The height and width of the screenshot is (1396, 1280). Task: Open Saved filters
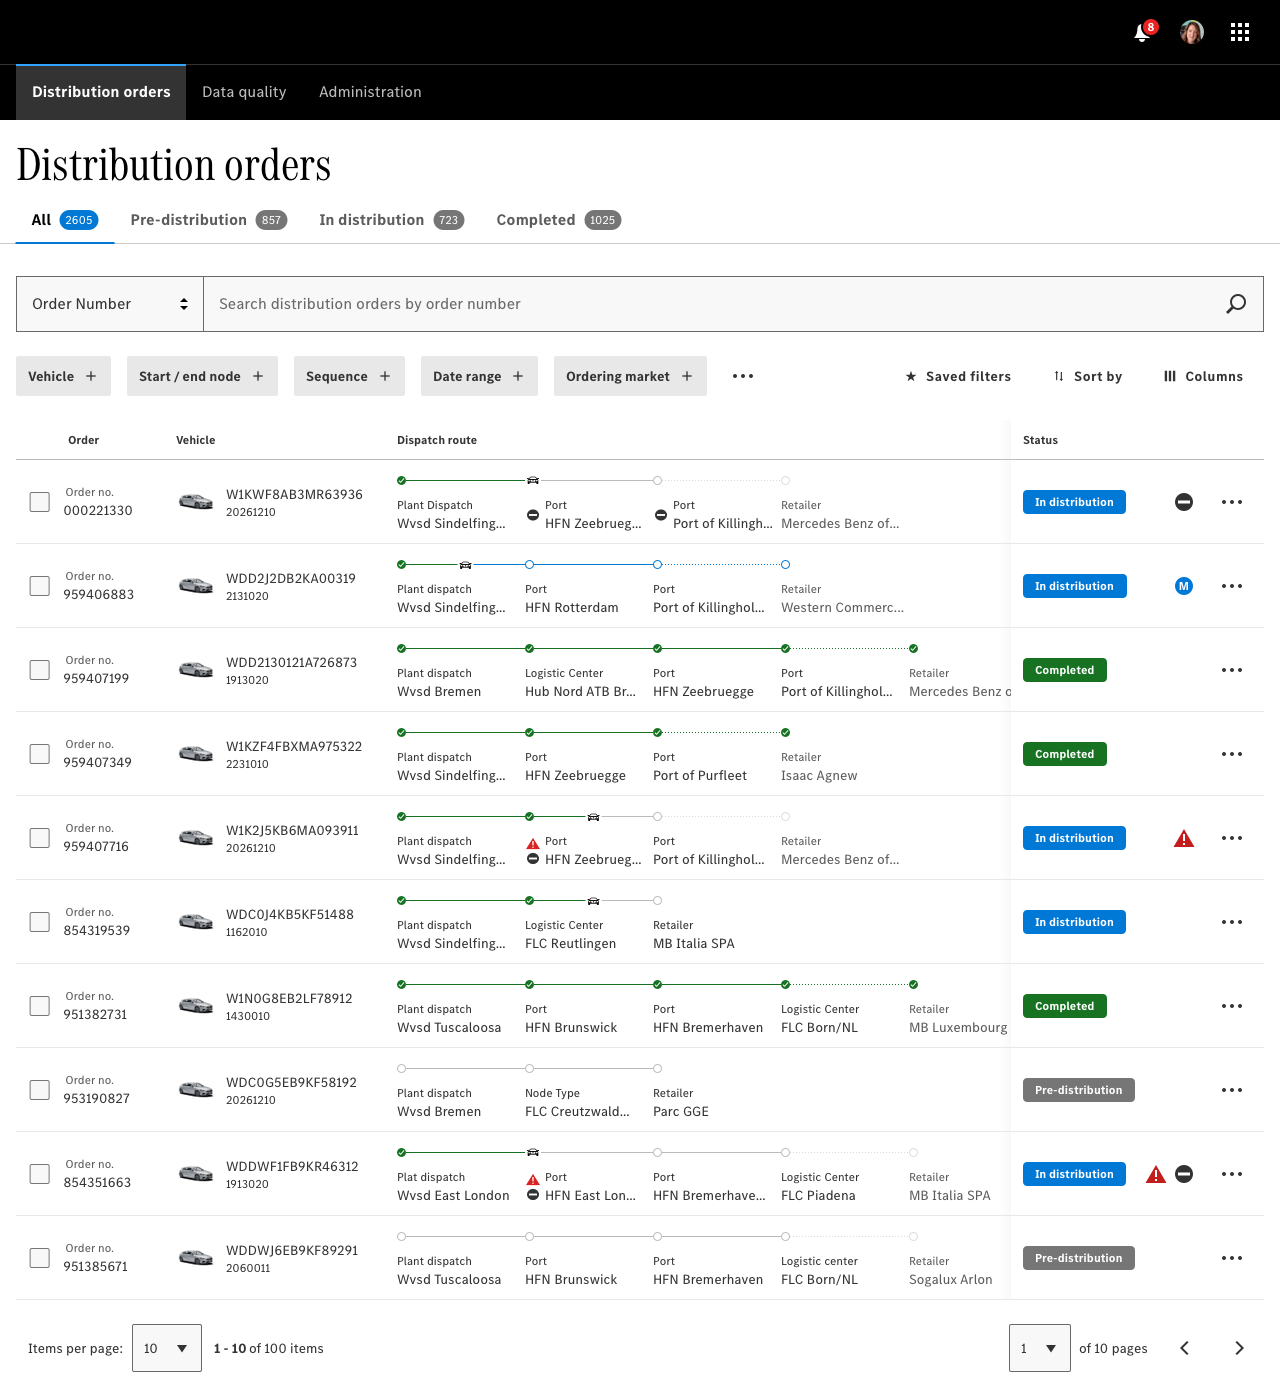pos(958,376)
